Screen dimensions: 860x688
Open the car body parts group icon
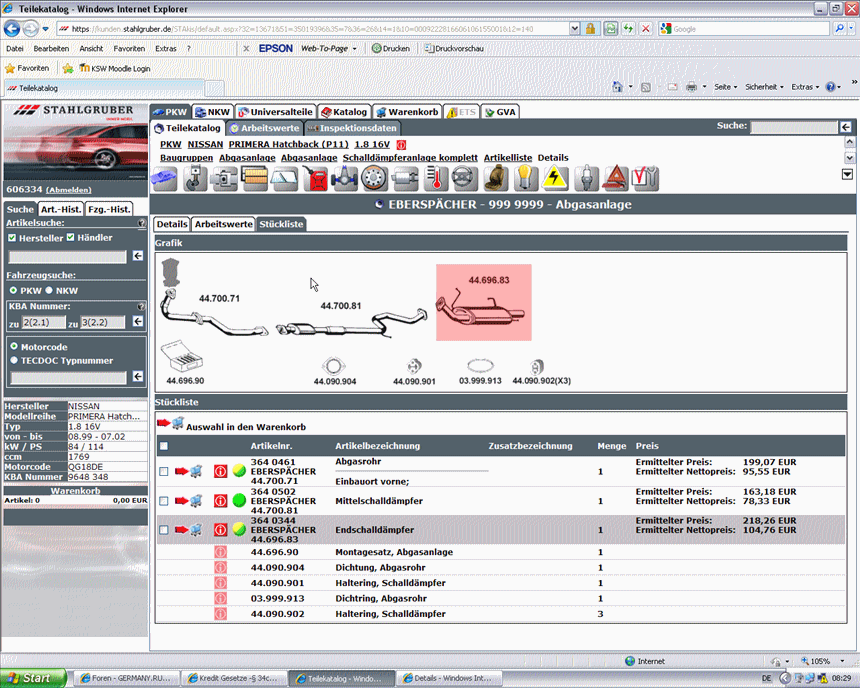coord(165,178)
